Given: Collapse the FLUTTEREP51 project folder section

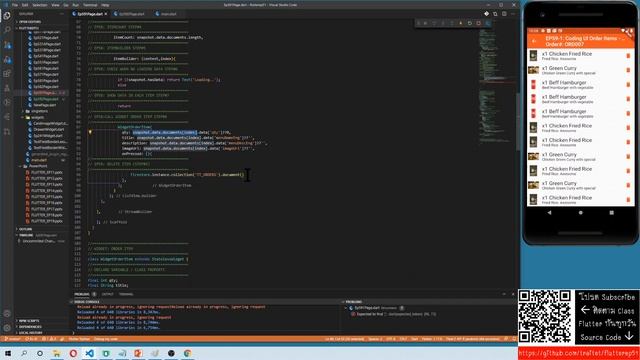Looking at the screenshot, I should [x=40, y=28].
